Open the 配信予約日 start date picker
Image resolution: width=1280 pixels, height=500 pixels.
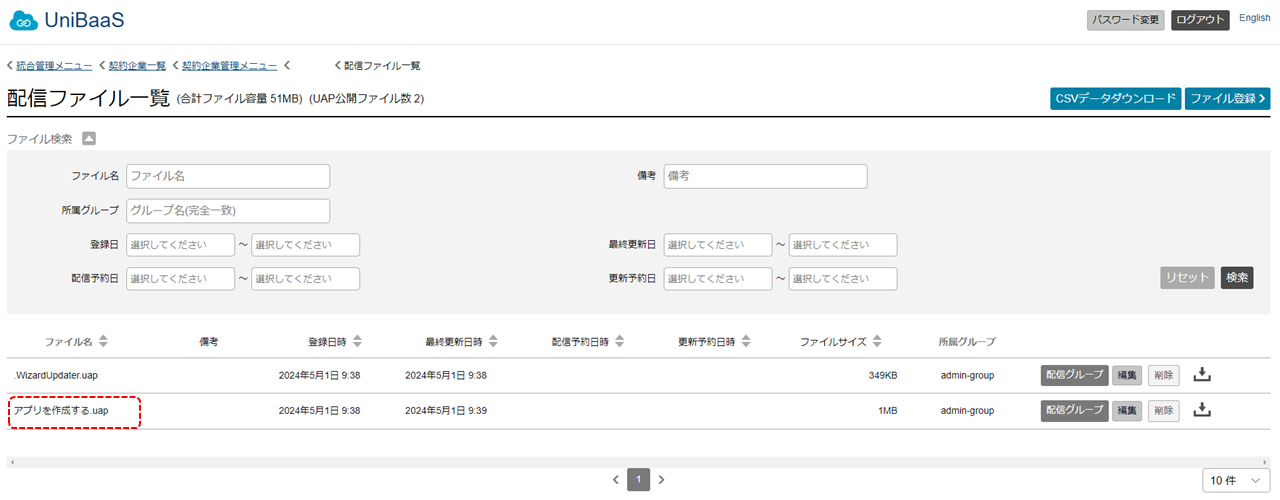pyautogui.click(x=180, y=279)
